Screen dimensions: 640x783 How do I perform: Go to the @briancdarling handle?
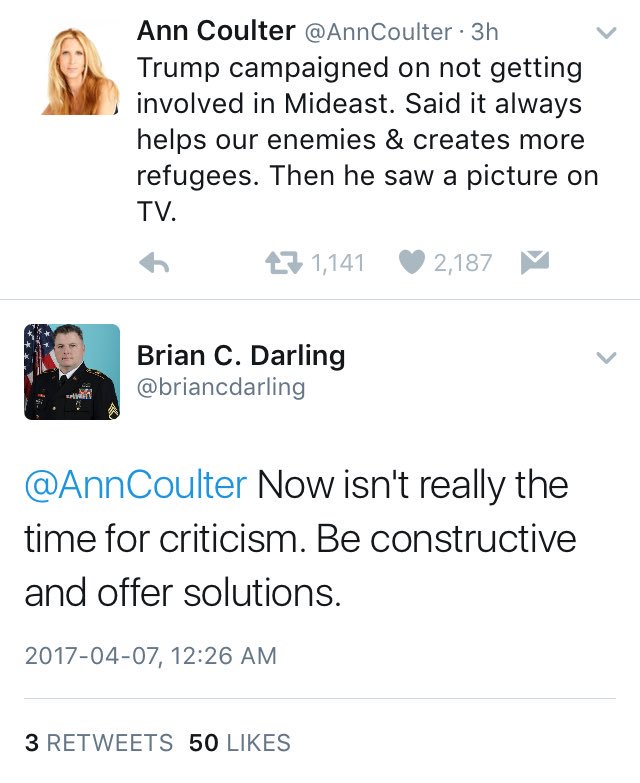click(220, 387)
